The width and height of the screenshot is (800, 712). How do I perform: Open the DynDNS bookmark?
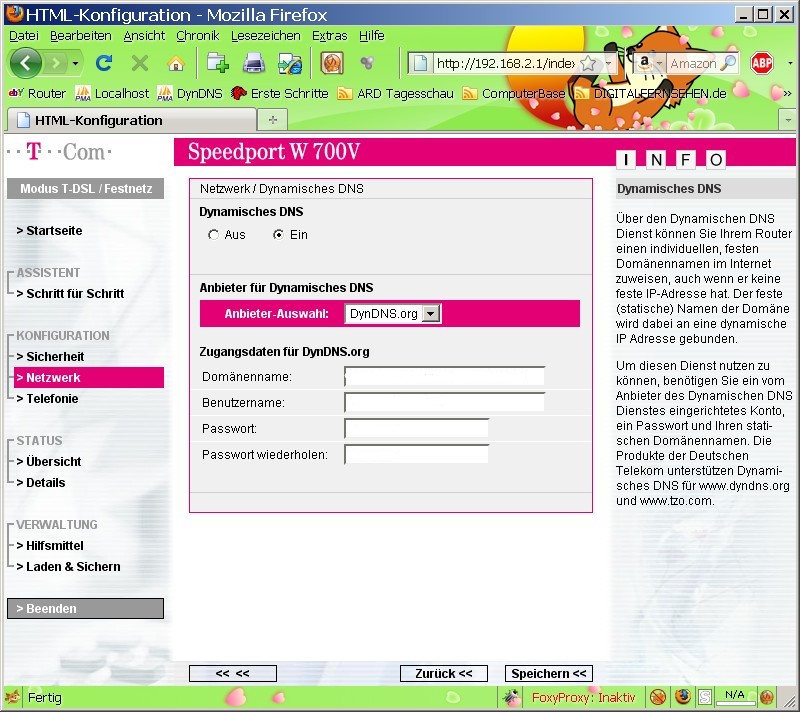coord(190,93)
